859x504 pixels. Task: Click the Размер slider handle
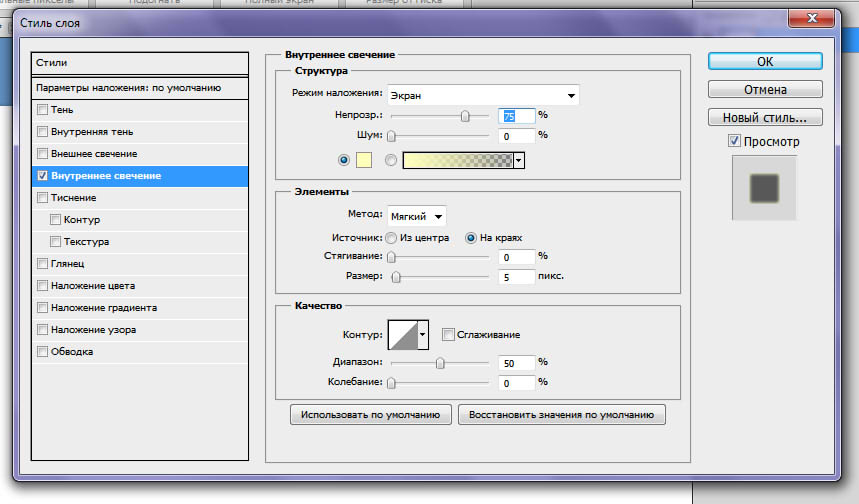pos(396,277)
